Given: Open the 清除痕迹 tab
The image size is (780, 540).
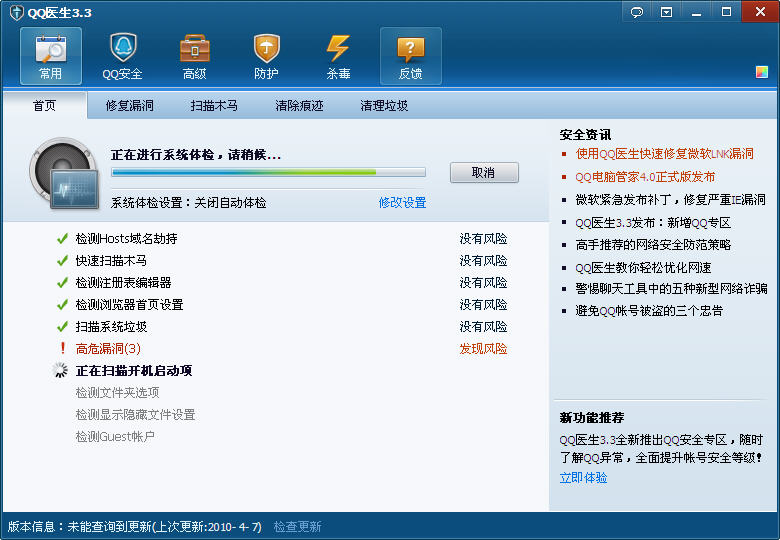Looking at the screenshot, I should point(299,105).
